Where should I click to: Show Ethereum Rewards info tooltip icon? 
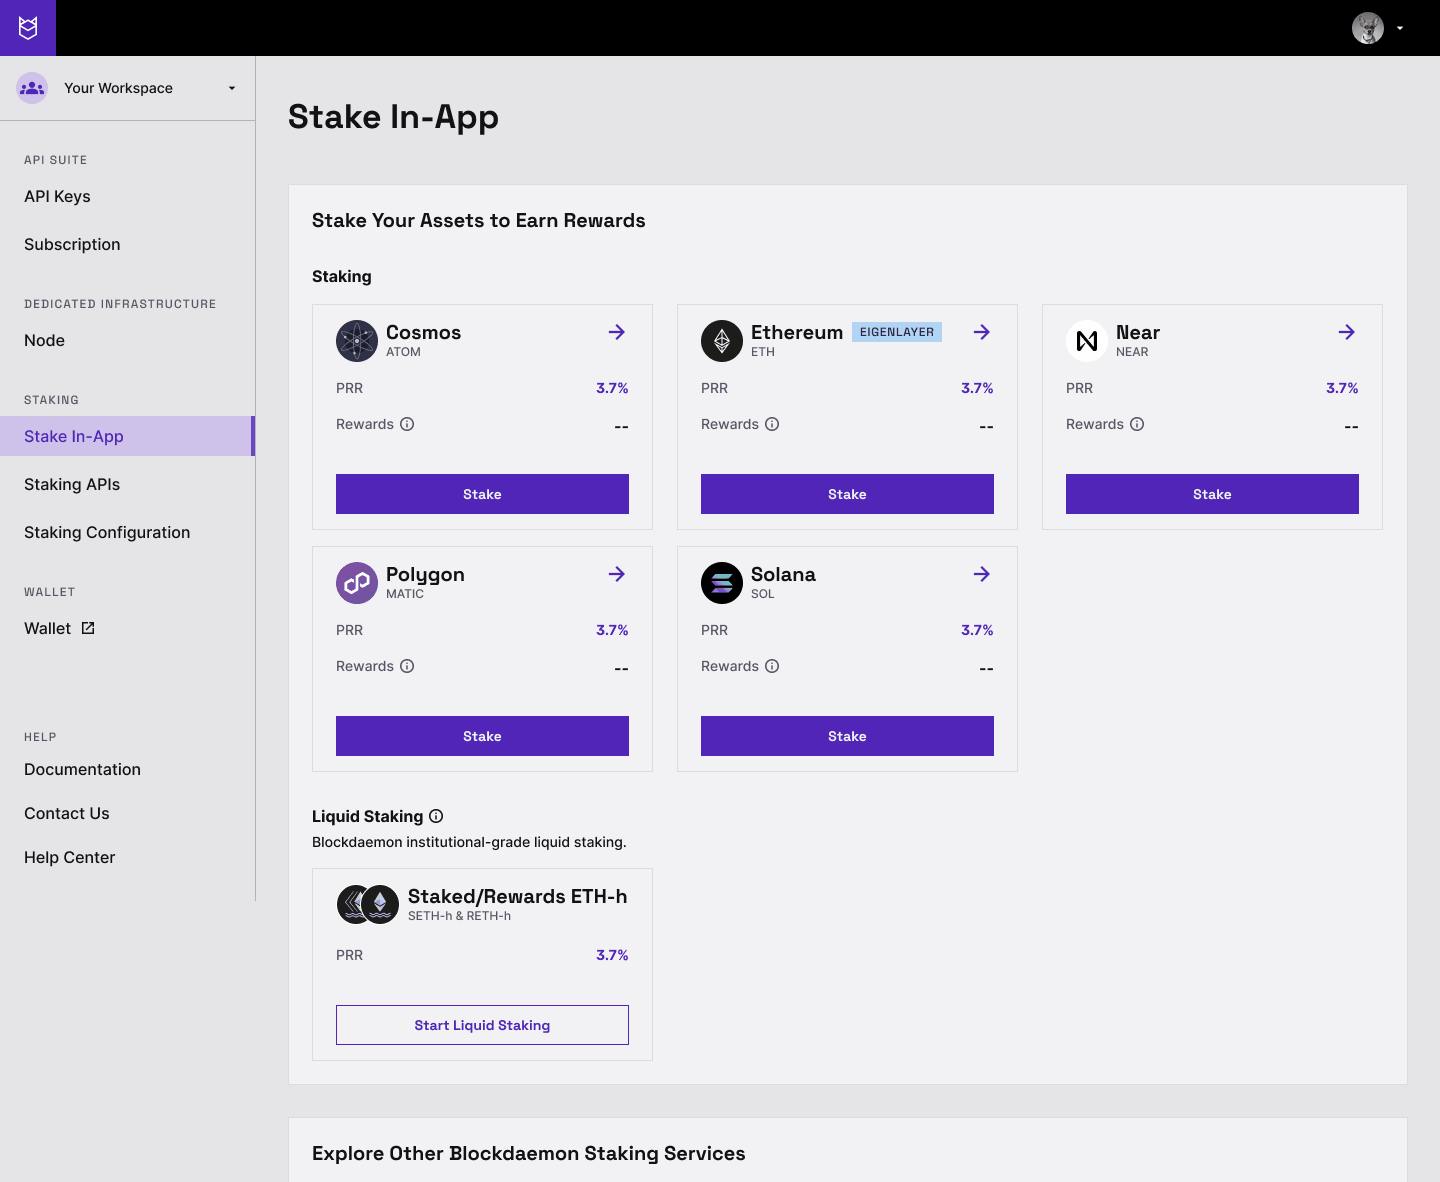tap(772, 424)
